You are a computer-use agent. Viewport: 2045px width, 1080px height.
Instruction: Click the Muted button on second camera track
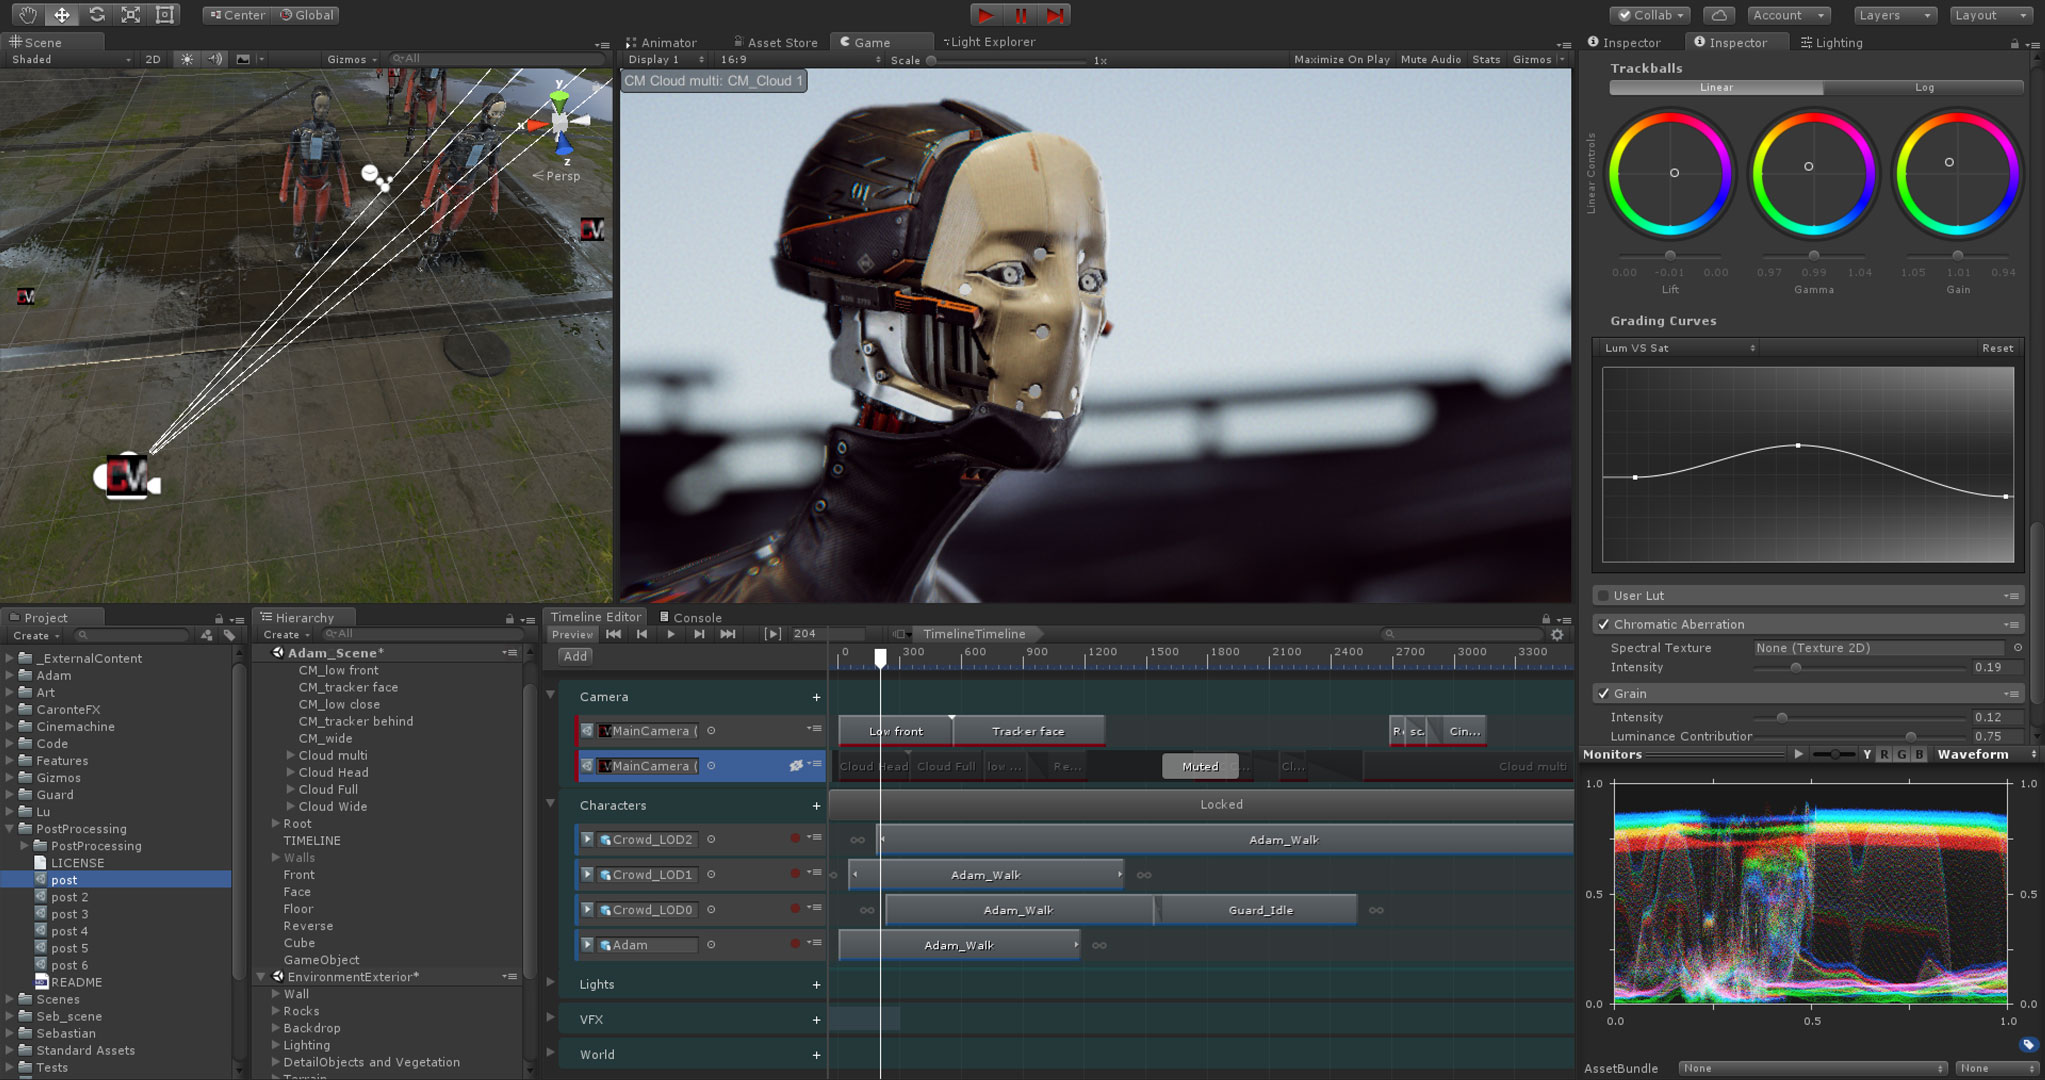[1196, 766]
